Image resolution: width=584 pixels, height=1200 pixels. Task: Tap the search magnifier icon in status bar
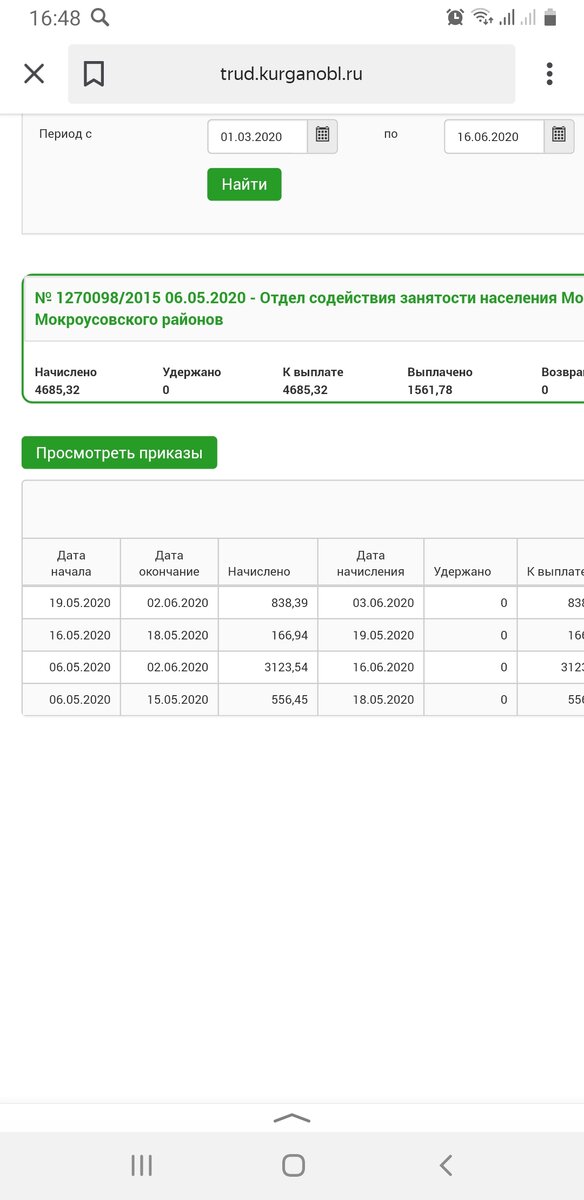(100, 17)
